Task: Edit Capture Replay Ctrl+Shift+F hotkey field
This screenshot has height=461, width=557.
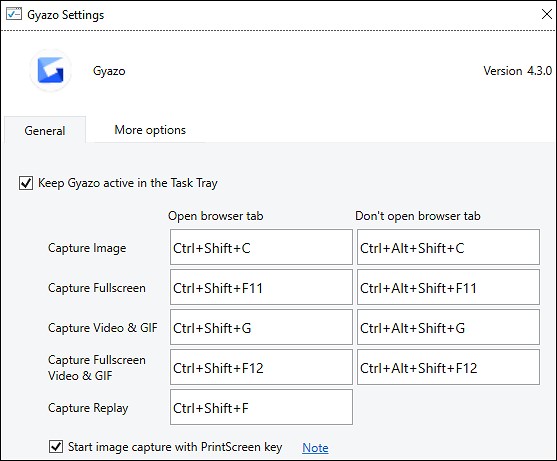Action: (x=261, y=407)
